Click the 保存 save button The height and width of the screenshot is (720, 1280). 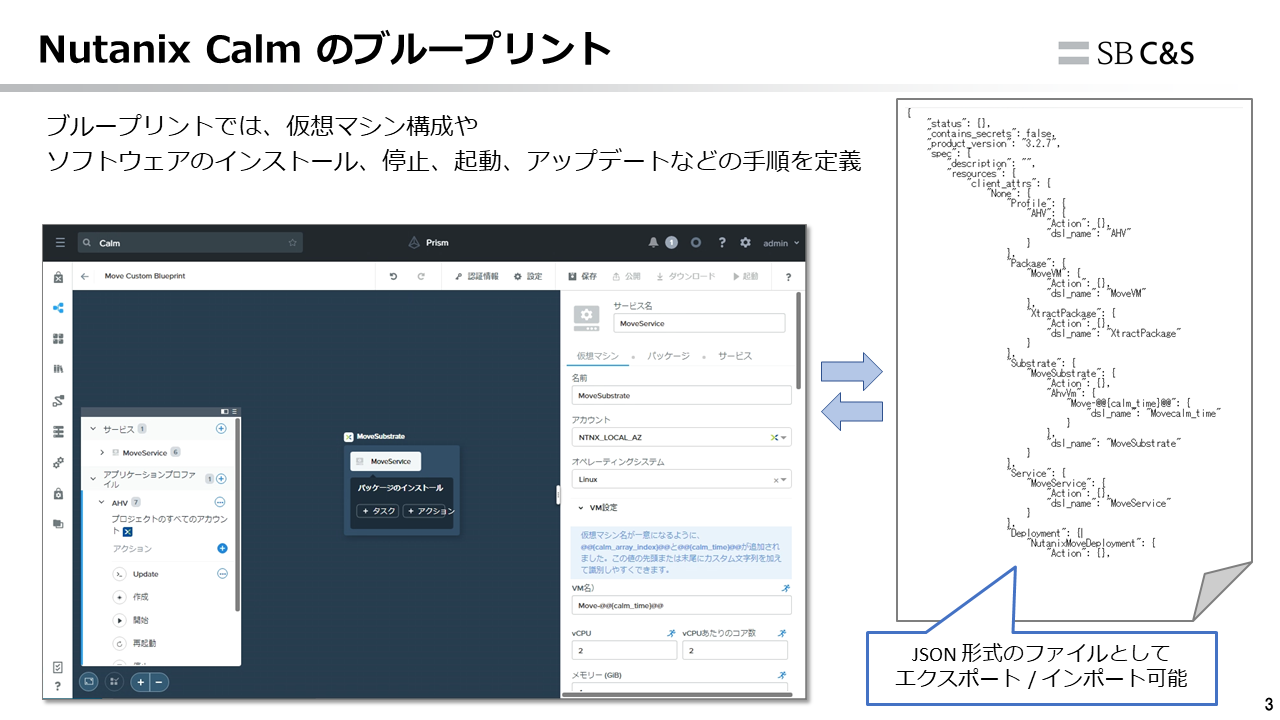(x=582, y=276)
